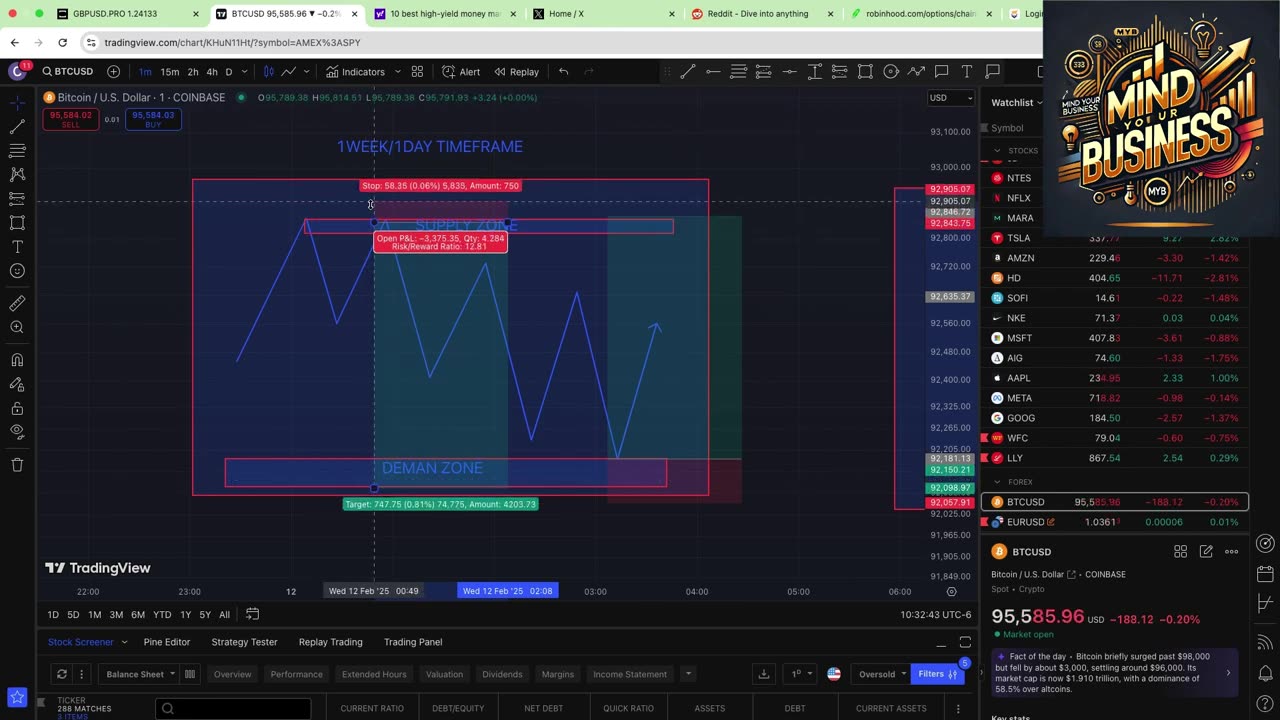Open the geometric shapes tool in left sidebar
Viewport: 1280px width, 720px height.
(x=17, y=223)
